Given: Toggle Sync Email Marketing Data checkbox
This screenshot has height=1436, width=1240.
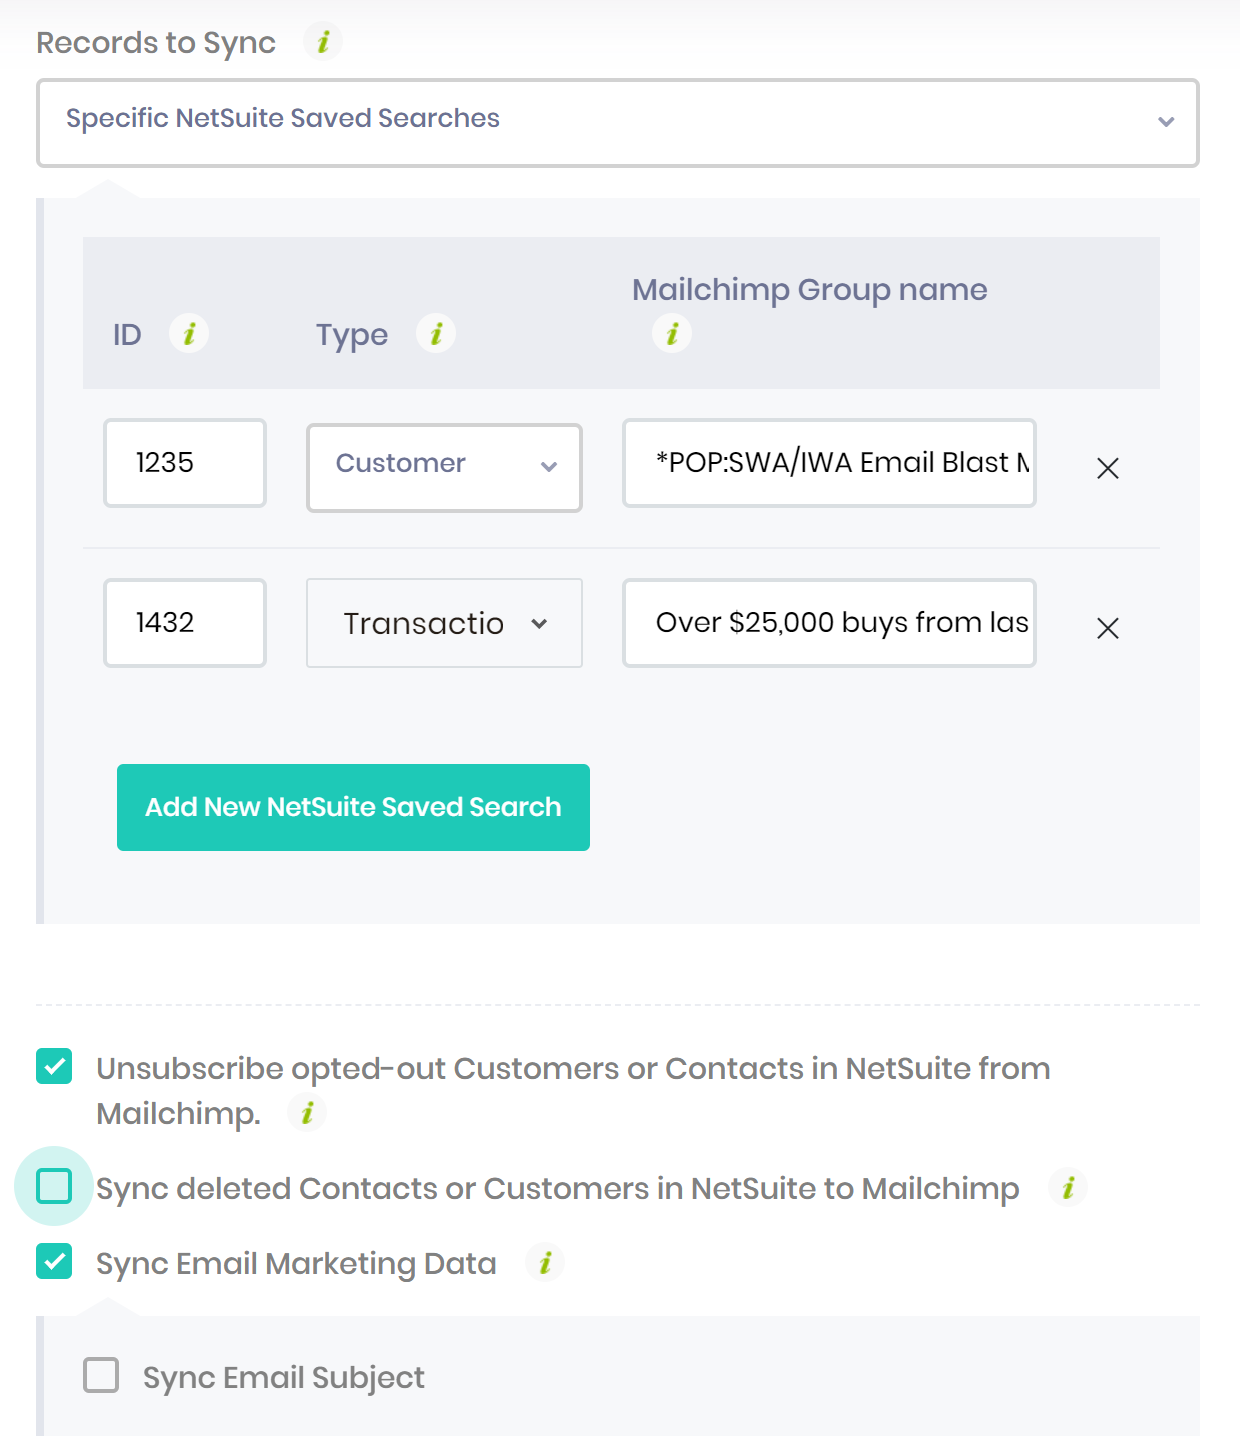Looking at the screenshot, I should pyautogui.click(x=54, y=1261).
